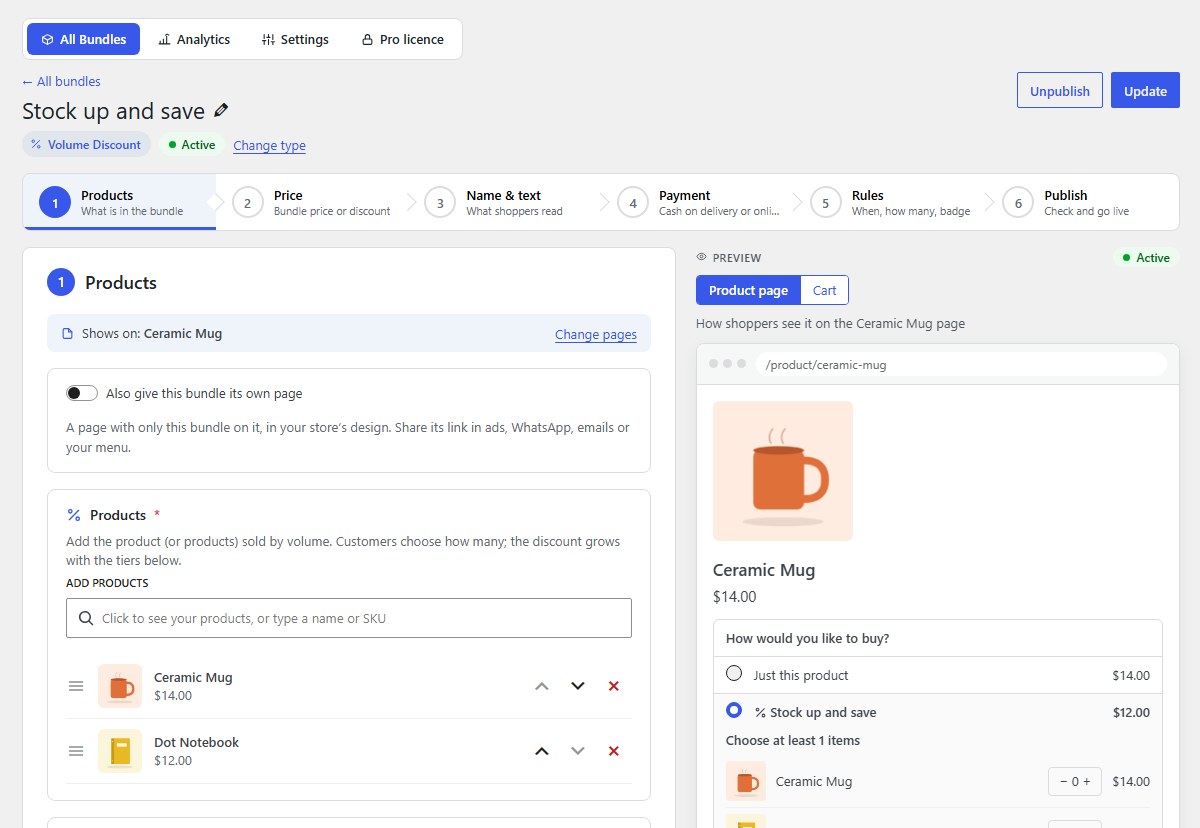Grab the drag handle on the Ceramic Mug row
1200x828 pixels.
tap(76, 686)
